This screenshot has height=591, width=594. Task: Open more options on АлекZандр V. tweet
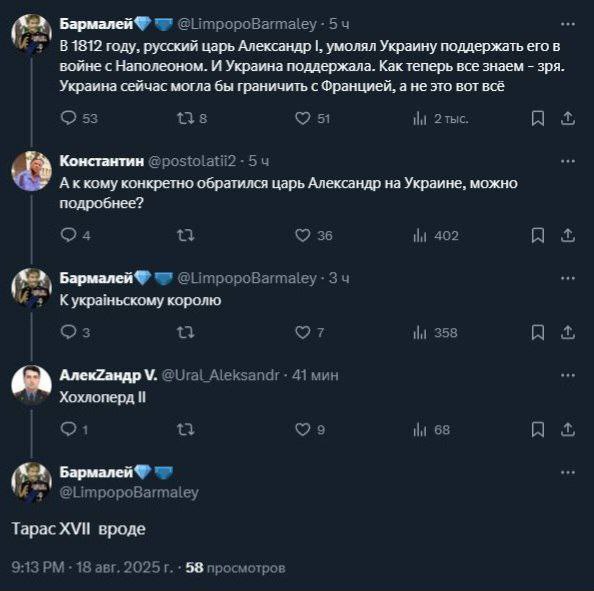(567, 375)
